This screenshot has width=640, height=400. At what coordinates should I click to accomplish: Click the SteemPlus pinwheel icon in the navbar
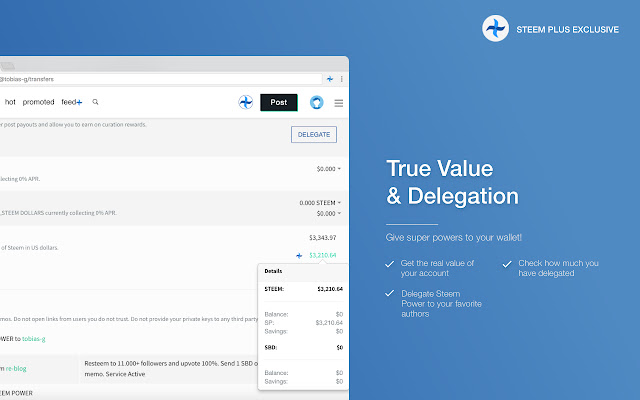coord(246,102)
